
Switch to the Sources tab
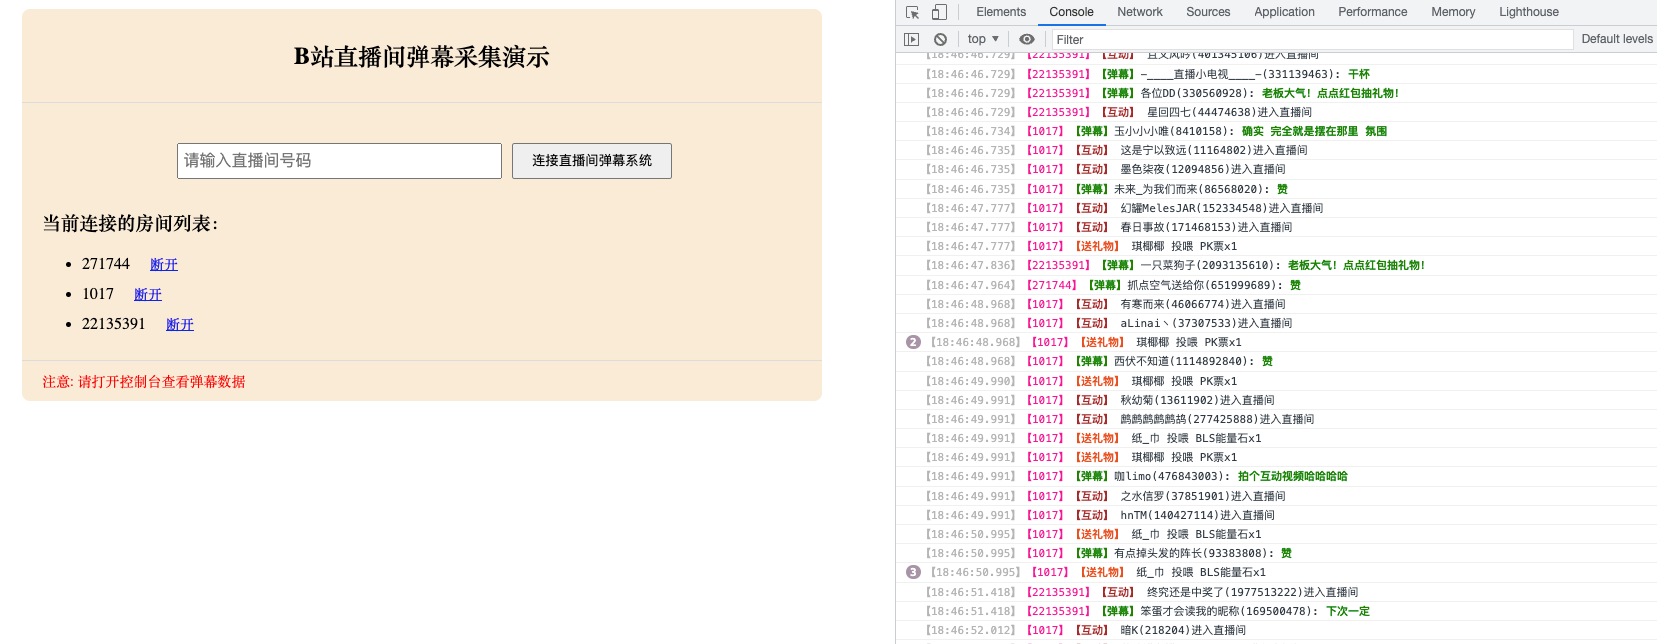click(x=1208, y=12)
